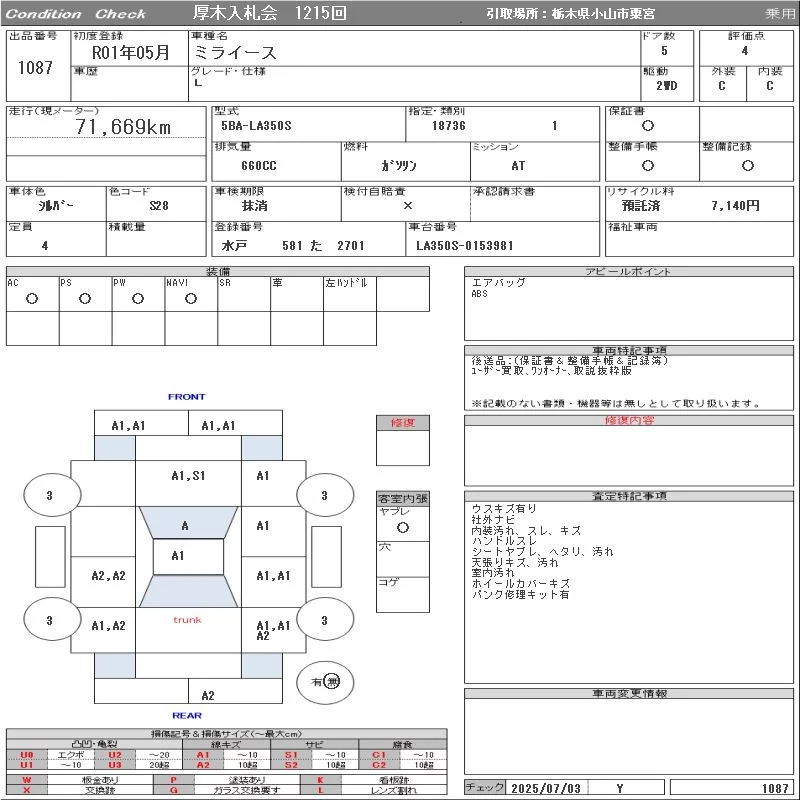Click the red U0 legend code
The width and height of the screenshot is (800, 800).
[x=27, y=755]
